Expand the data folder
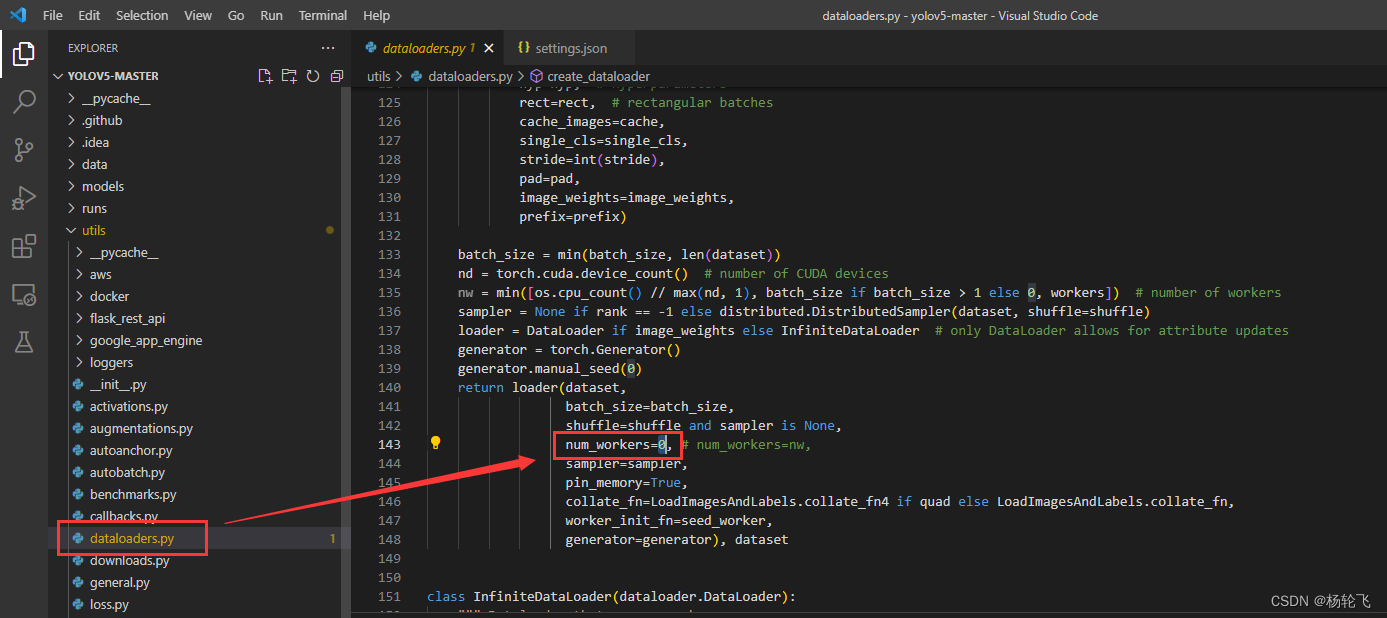The image size is (1387, 618). [94, 164]
